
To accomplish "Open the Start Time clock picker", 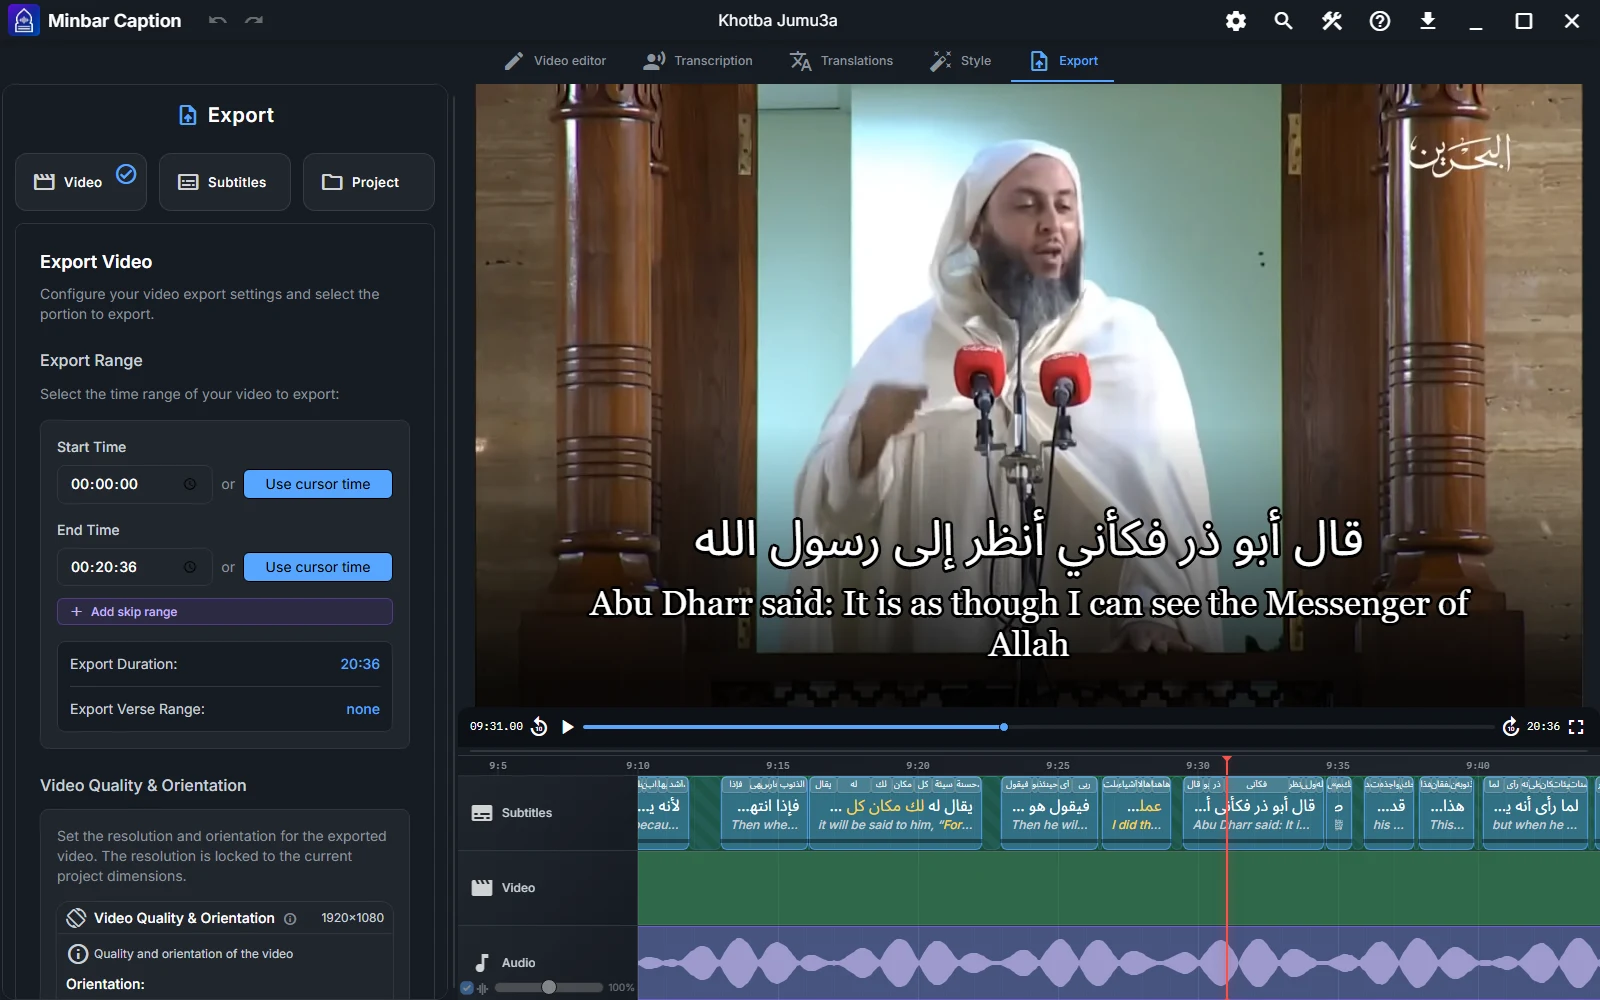I will [190, 484].
